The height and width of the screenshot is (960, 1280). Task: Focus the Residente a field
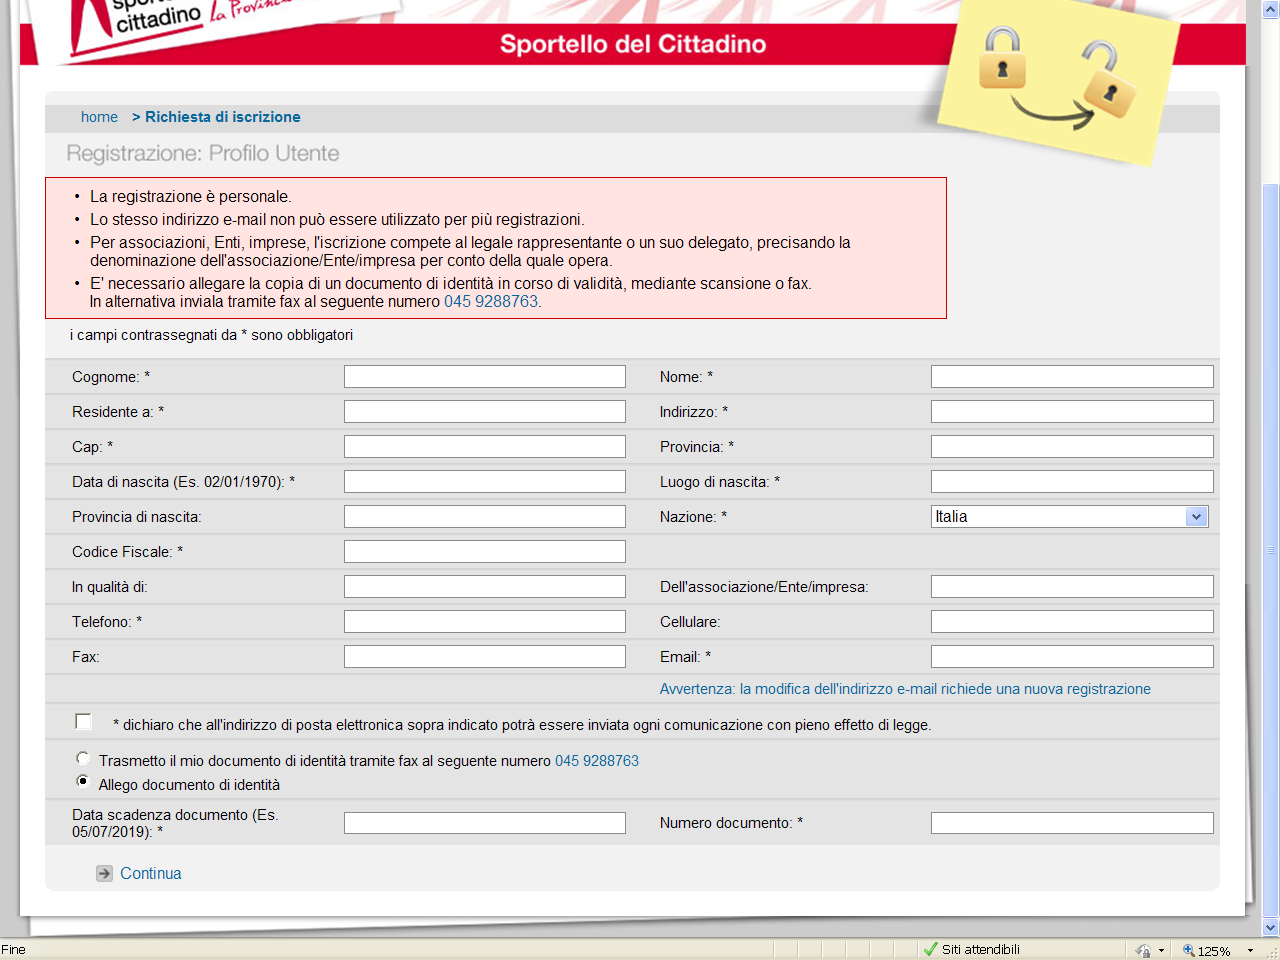click(485, 412)
